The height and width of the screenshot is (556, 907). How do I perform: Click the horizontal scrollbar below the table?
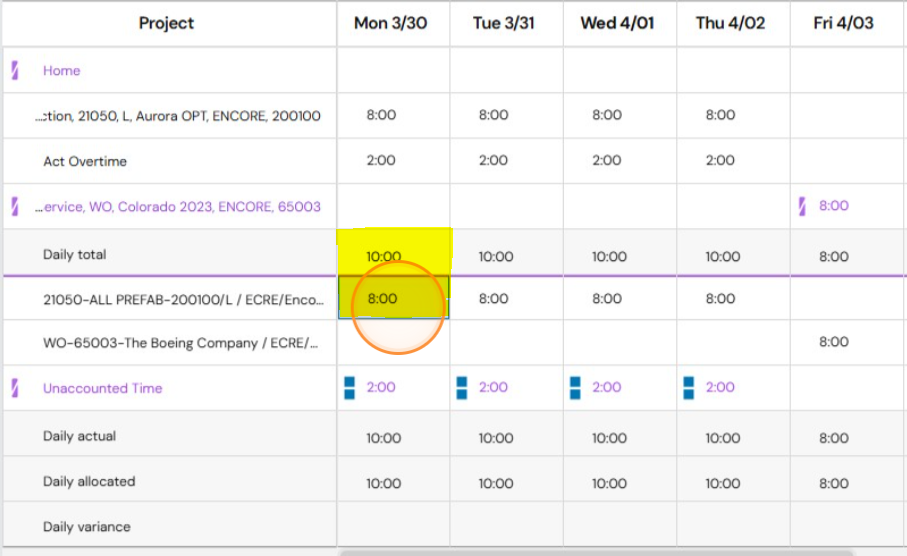[596, 553]
